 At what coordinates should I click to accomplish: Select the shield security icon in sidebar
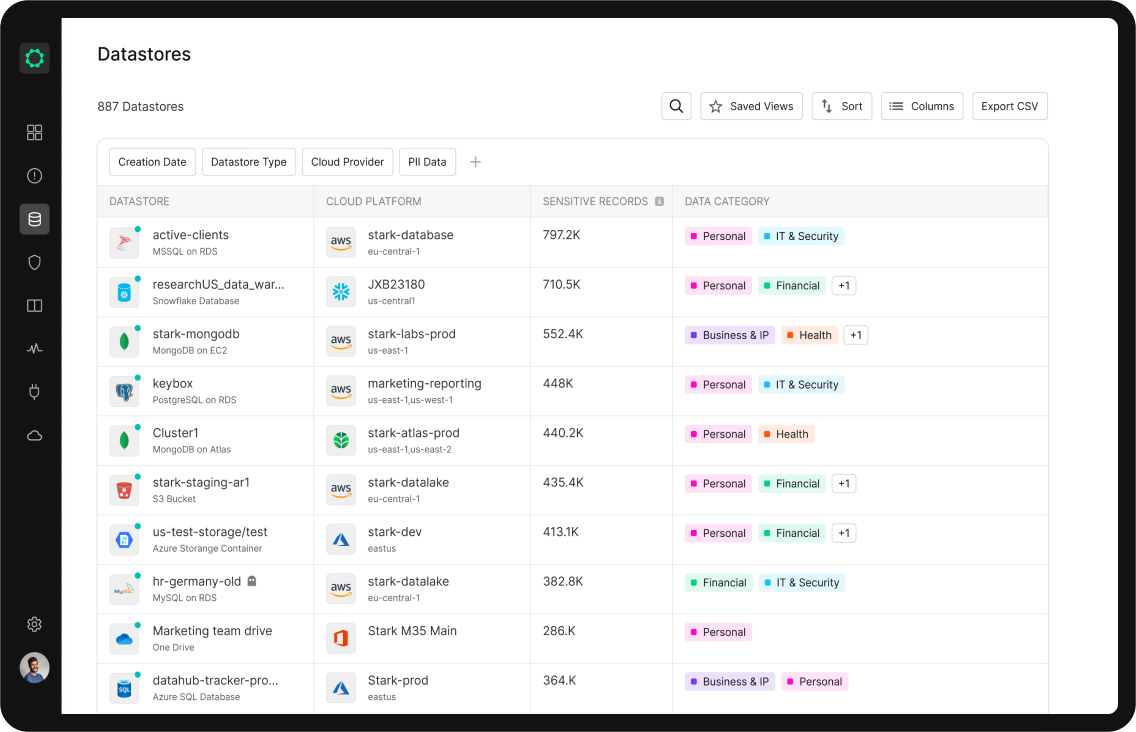[34, 262]
